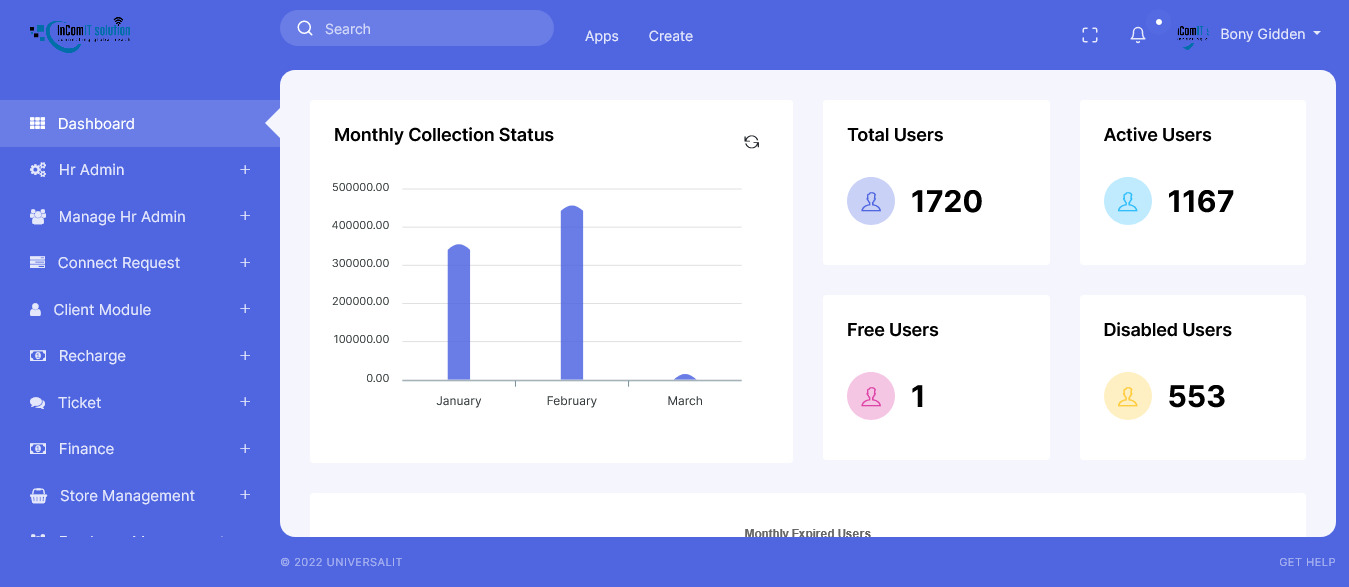Click the Active Users avatar icon

point(1127,201)
